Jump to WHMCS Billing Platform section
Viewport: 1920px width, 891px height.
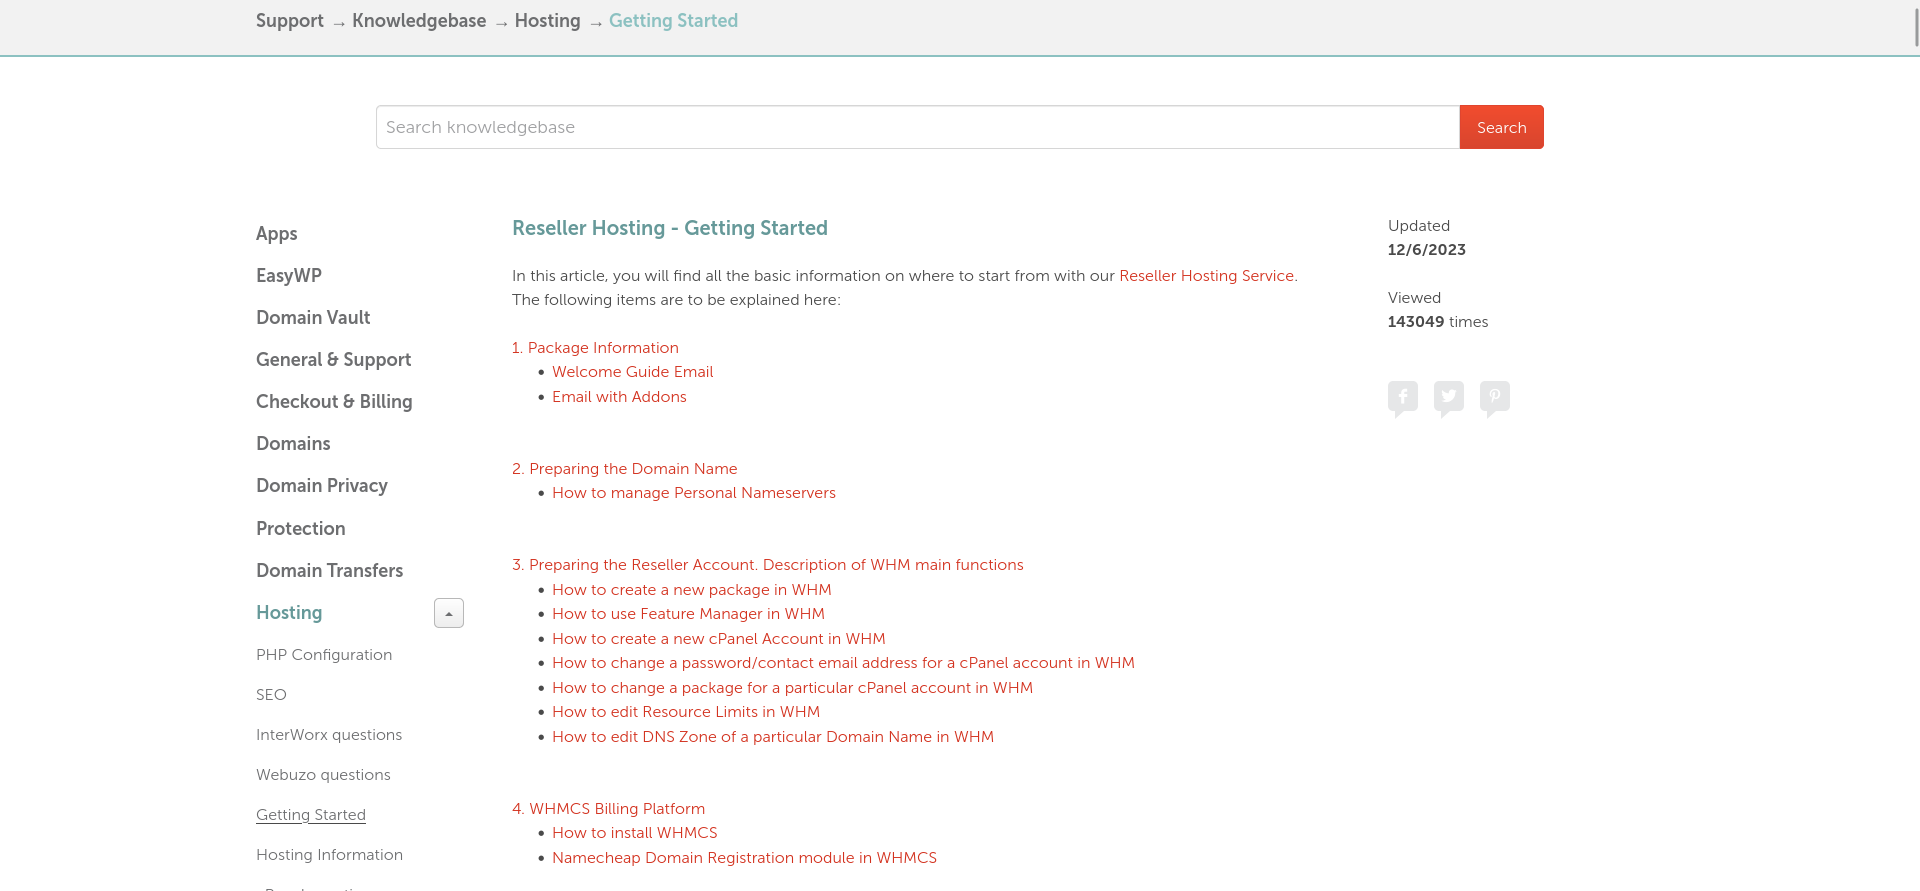tap(609, 809)
